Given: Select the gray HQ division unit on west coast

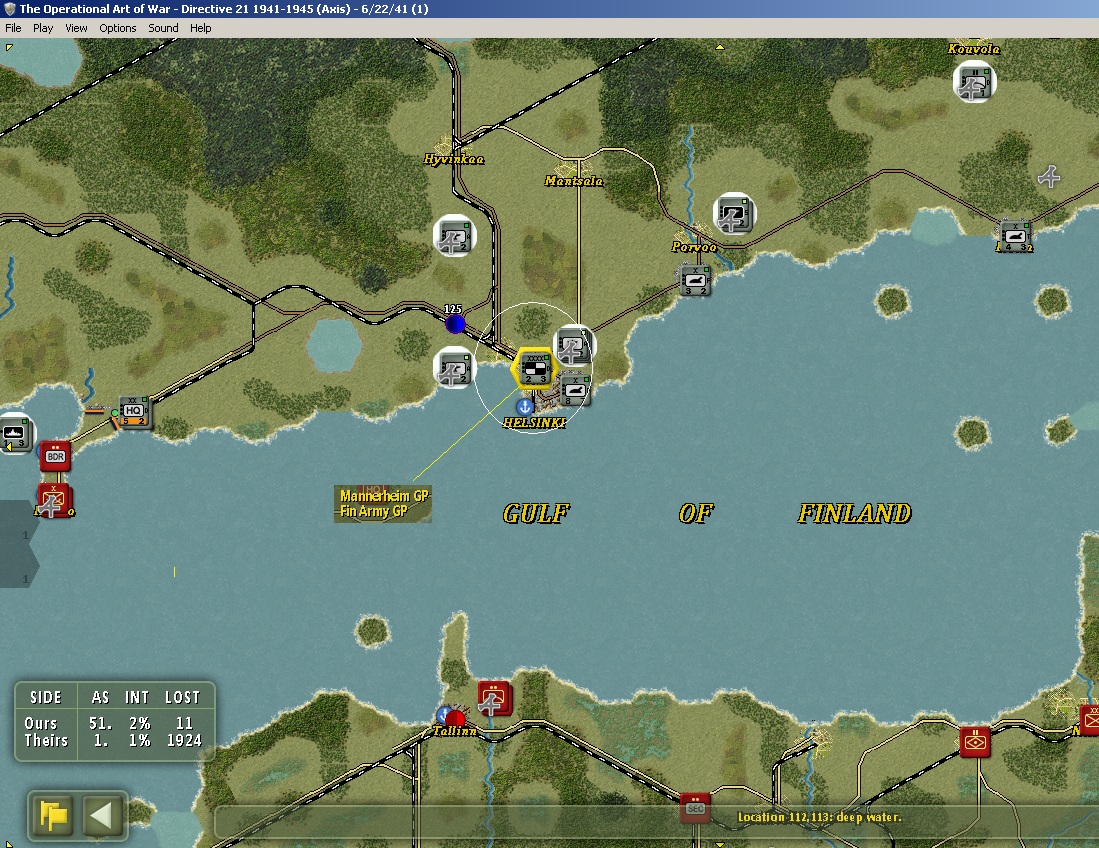Looking at the screenshot, I should click(x=134, y=411).
